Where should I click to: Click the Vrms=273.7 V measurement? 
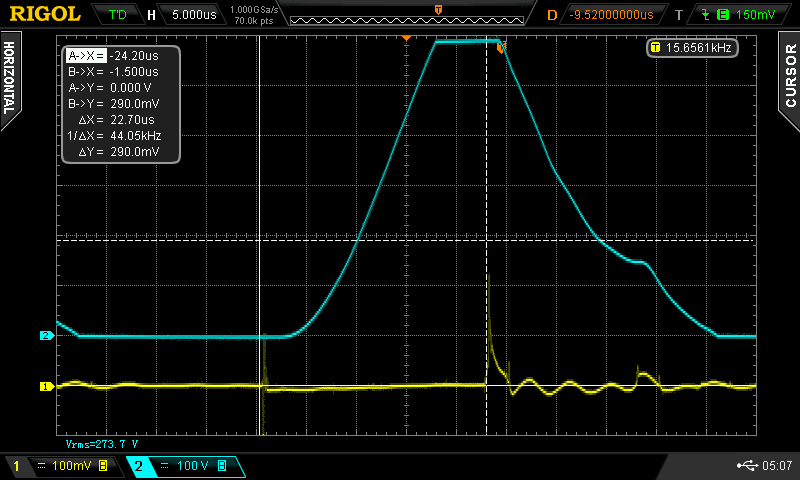102,444
